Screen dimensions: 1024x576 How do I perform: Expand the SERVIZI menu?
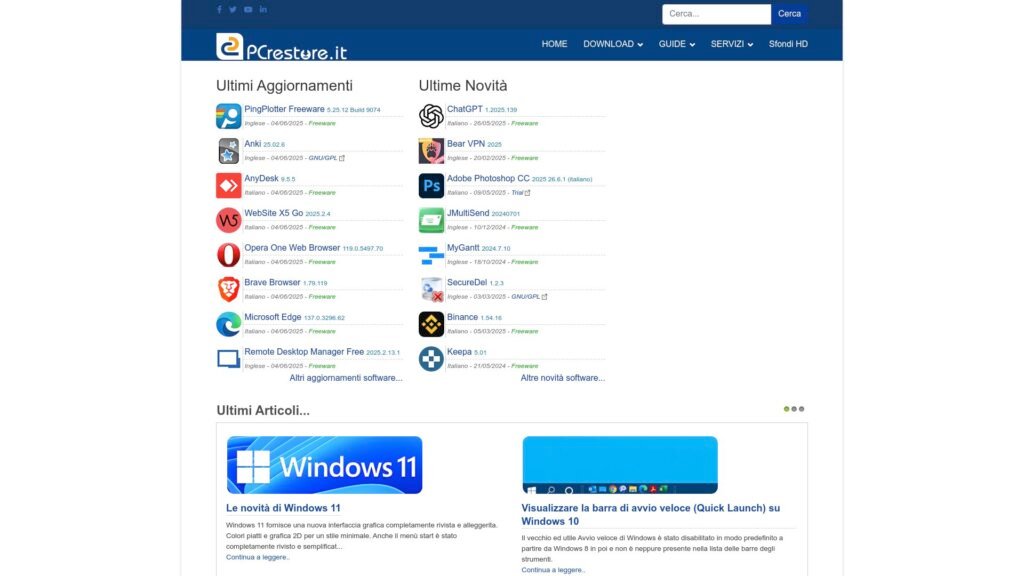(x=731, y=44)
